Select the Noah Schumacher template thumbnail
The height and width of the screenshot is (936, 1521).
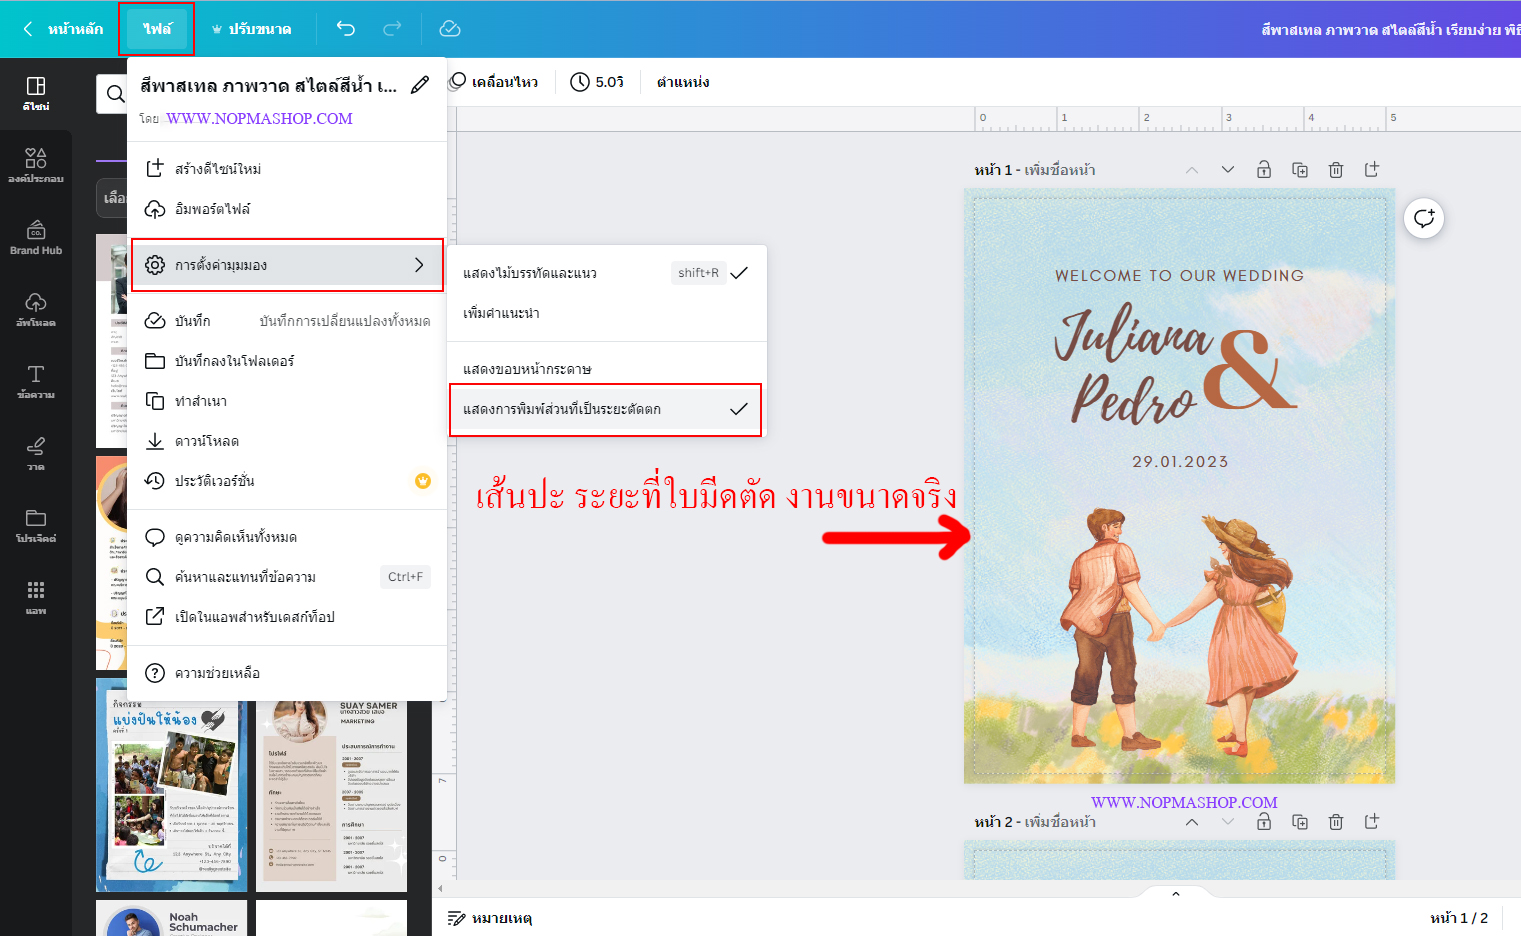coord(171,918)
